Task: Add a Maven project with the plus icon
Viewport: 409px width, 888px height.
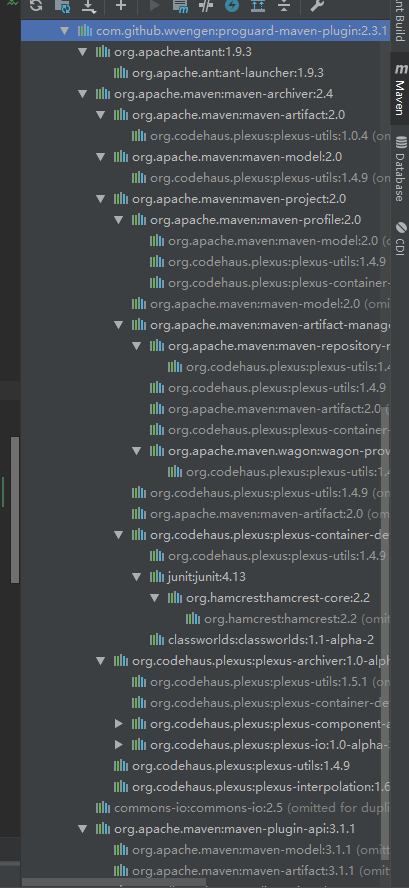Action: (x=121, y=6)
